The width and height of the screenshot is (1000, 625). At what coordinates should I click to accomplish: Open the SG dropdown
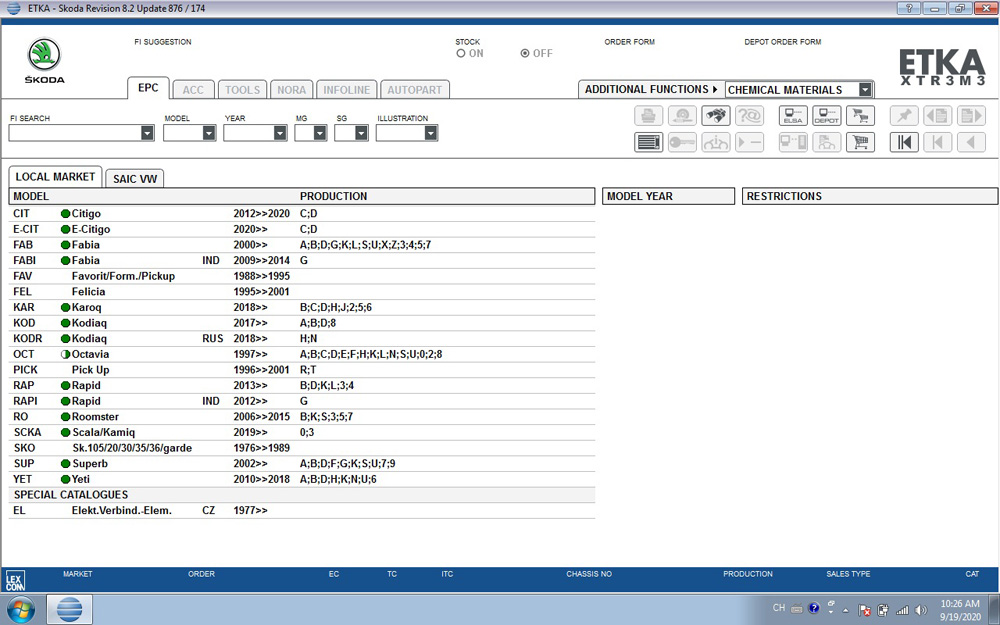[x=362, y=133]
